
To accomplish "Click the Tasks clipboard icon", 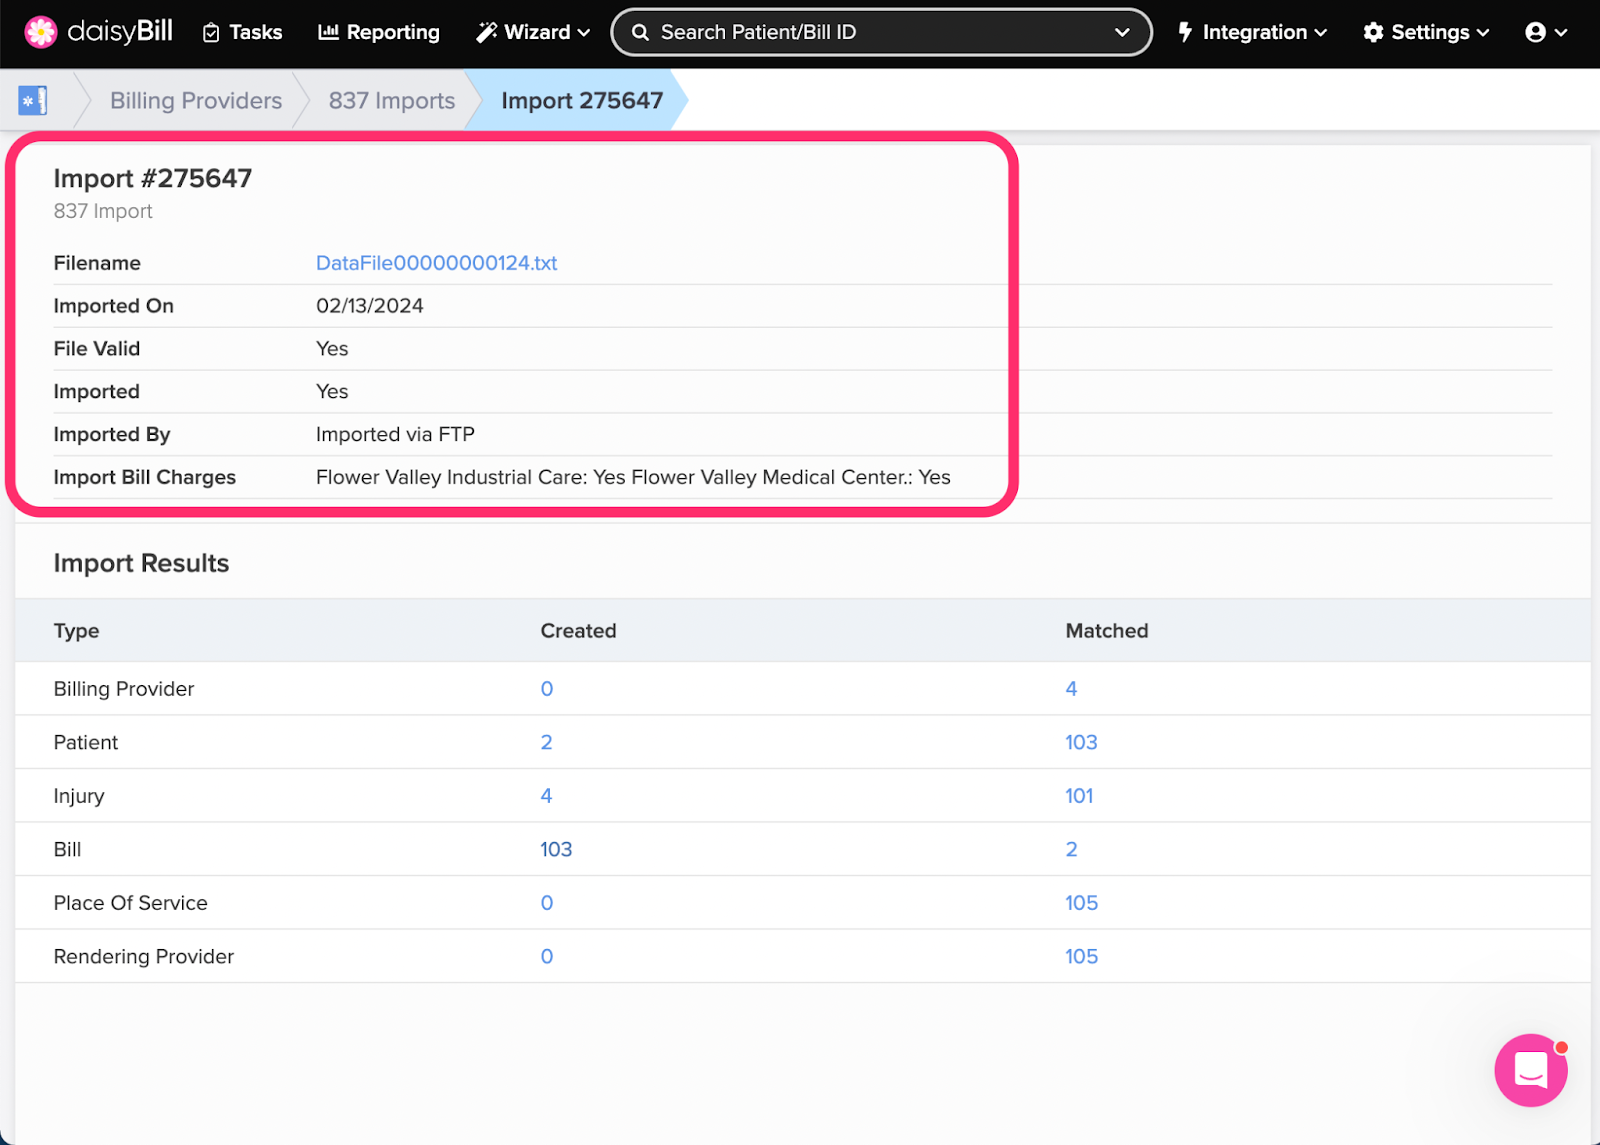I will point(211,33).
